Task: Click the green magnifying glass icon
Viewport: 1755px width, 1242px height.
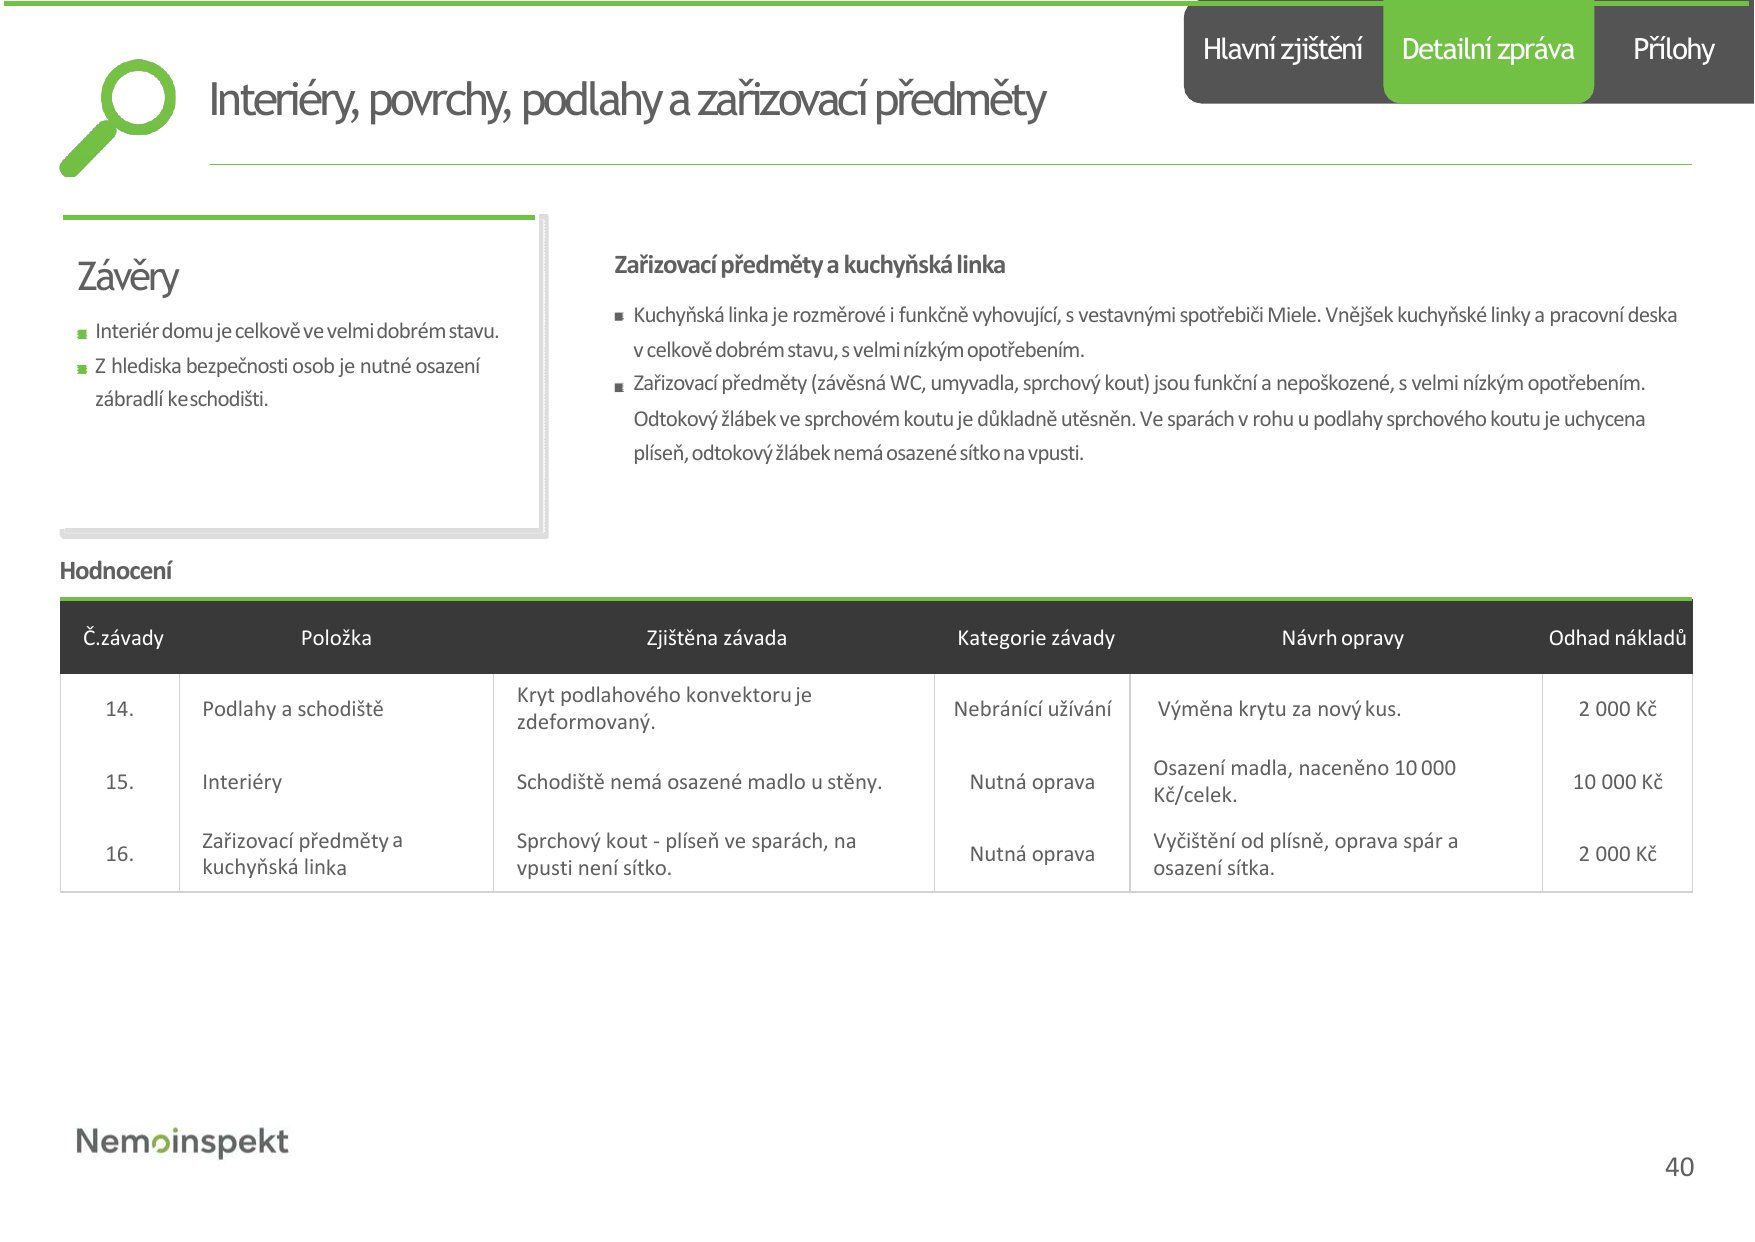Action: tap(117, 117)
